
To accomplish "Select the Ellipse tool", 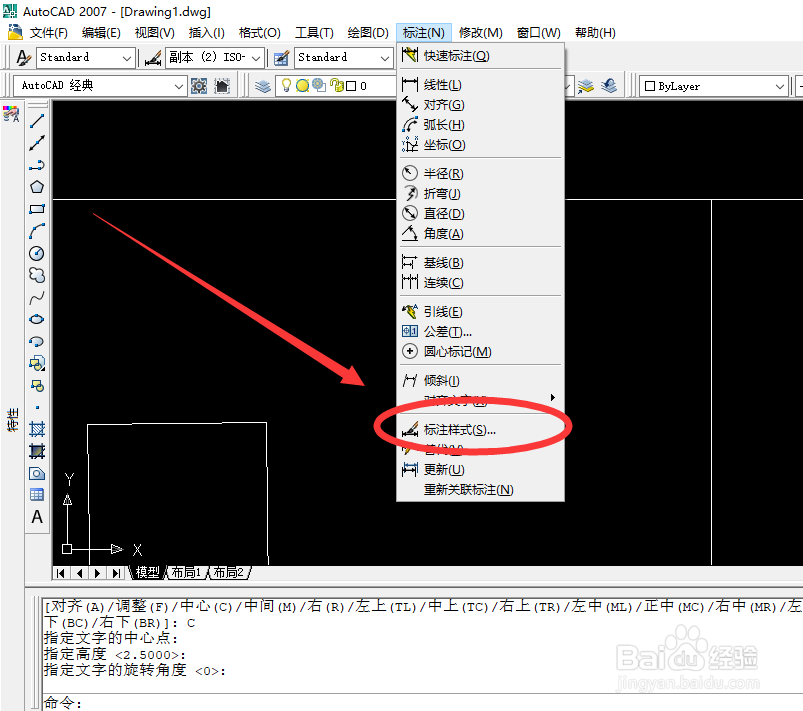I will (x=37, y=319).
